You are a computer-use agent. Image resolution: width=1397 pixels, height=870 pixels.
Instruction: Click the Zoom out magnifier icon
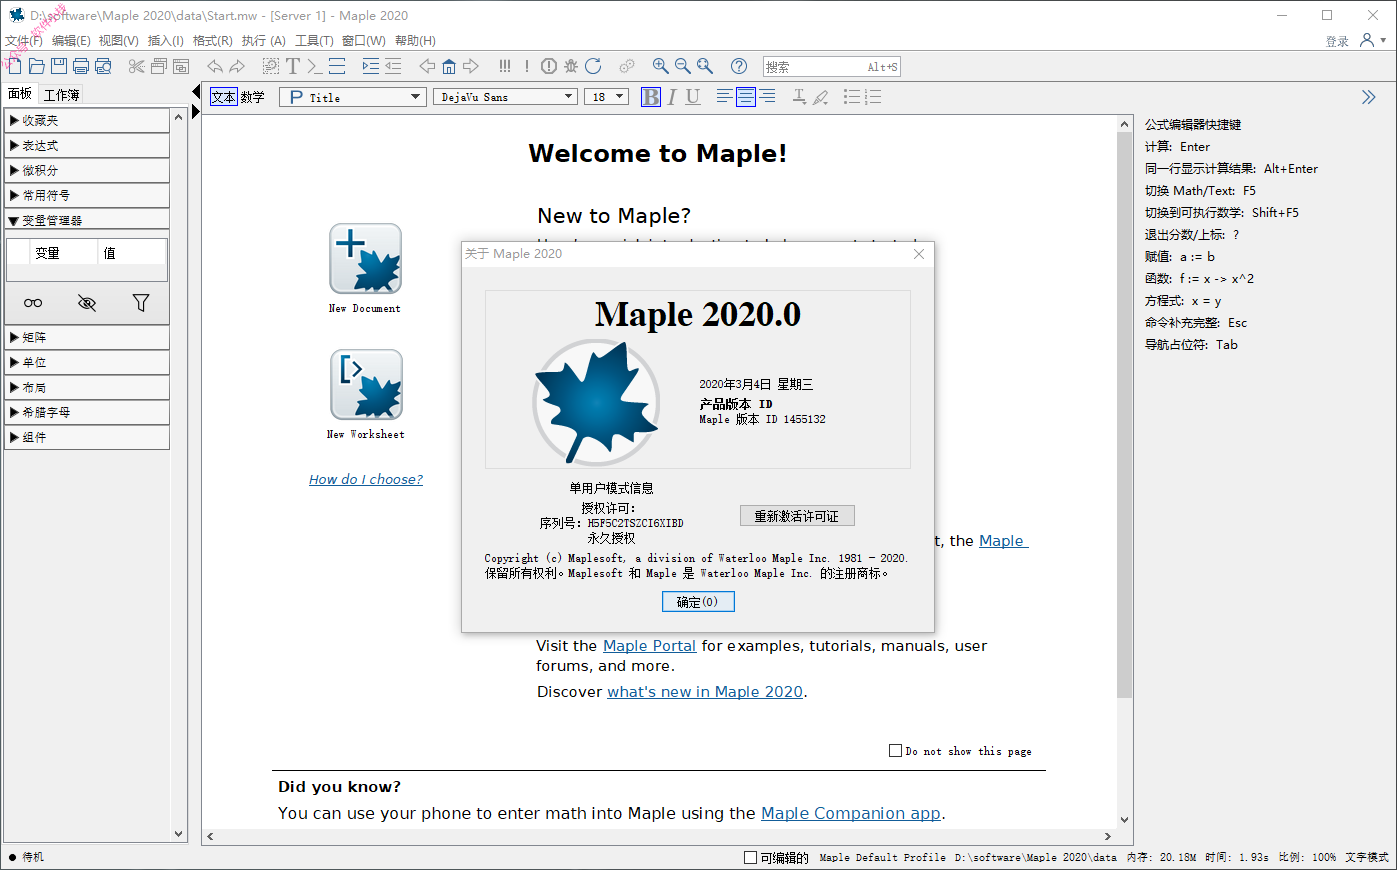[x=683, y=66]
